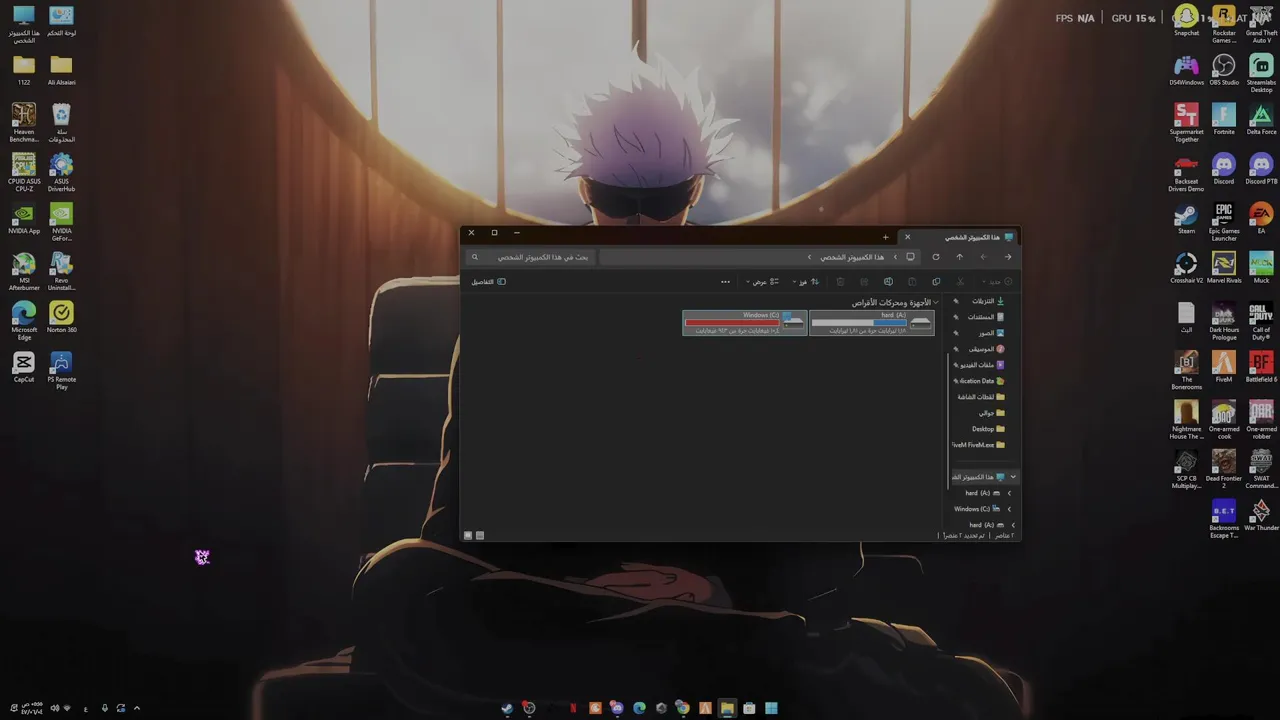Click the Back arrow in File Explorer
1280x720 pixels.
coord(1008,257)
